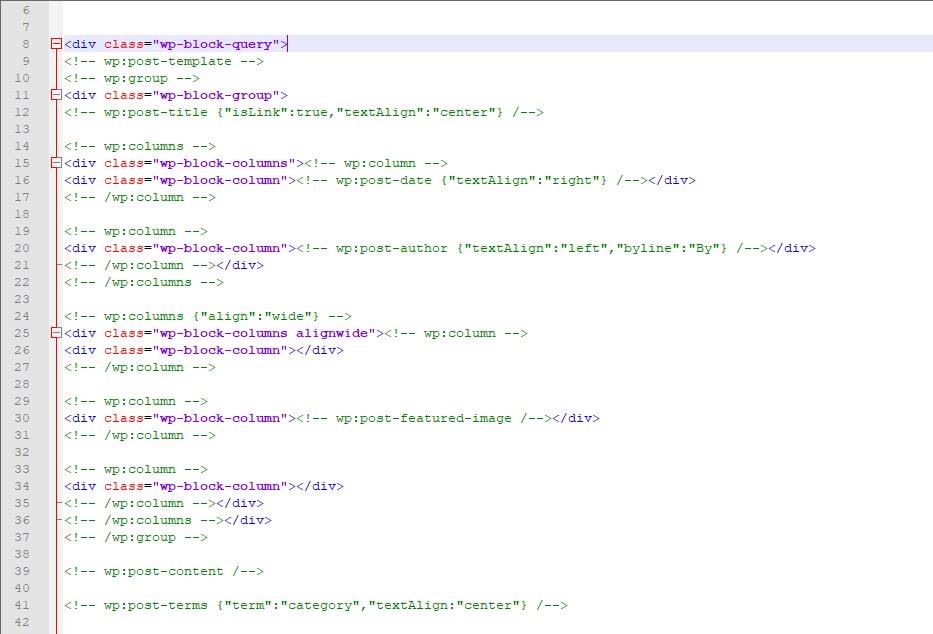This screenshot has height=634, width=933.
Task: Click the empty wp-block-column div on line 26
Action: (204, 350)
